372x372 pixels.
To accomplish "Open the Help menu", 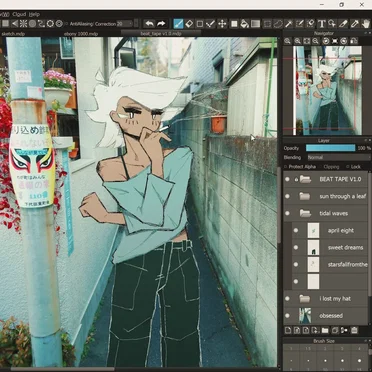I will (34, 14).
